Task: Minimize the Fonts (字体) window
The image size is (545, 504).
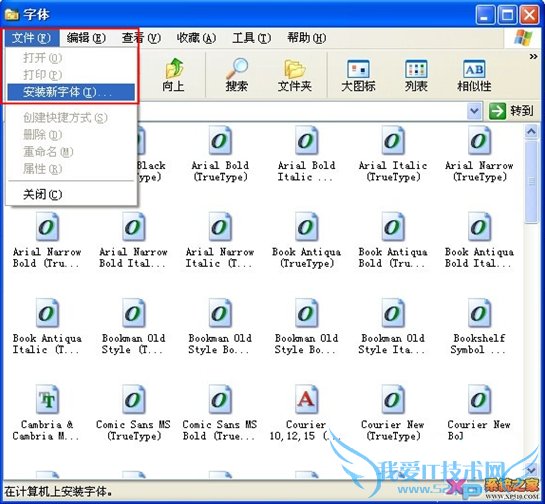Action: [486, 15]
